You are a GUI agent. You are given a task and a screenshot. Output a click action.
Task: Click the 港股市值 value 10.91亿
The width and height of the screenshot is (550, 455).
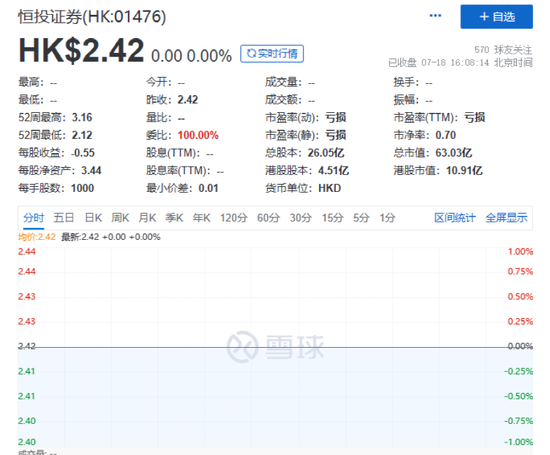coord(464,170)
